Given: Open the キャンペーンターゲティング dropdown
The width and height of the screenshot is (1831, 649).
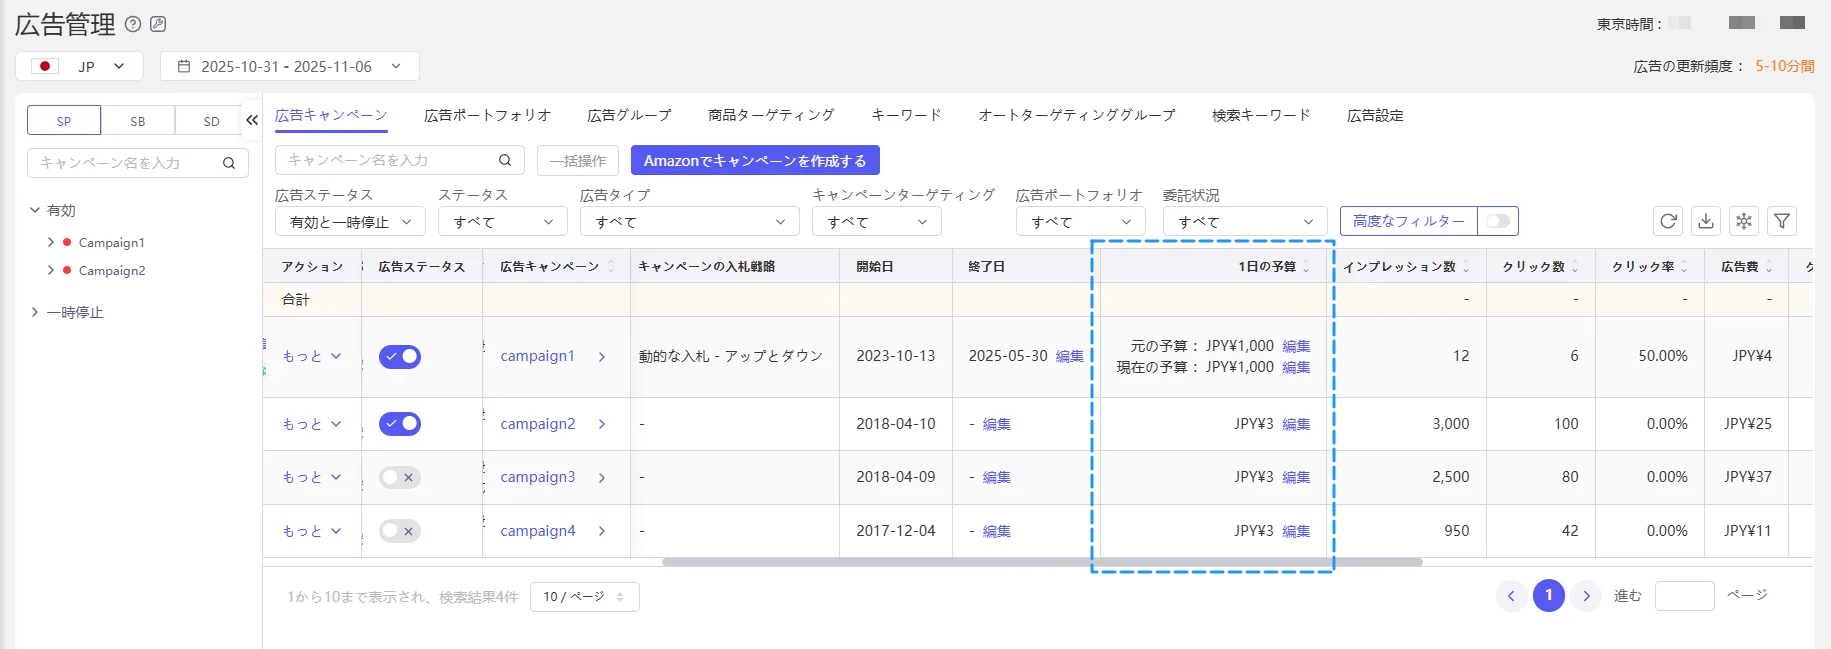Looking at the screenshot, I should [x=876, y=221].
